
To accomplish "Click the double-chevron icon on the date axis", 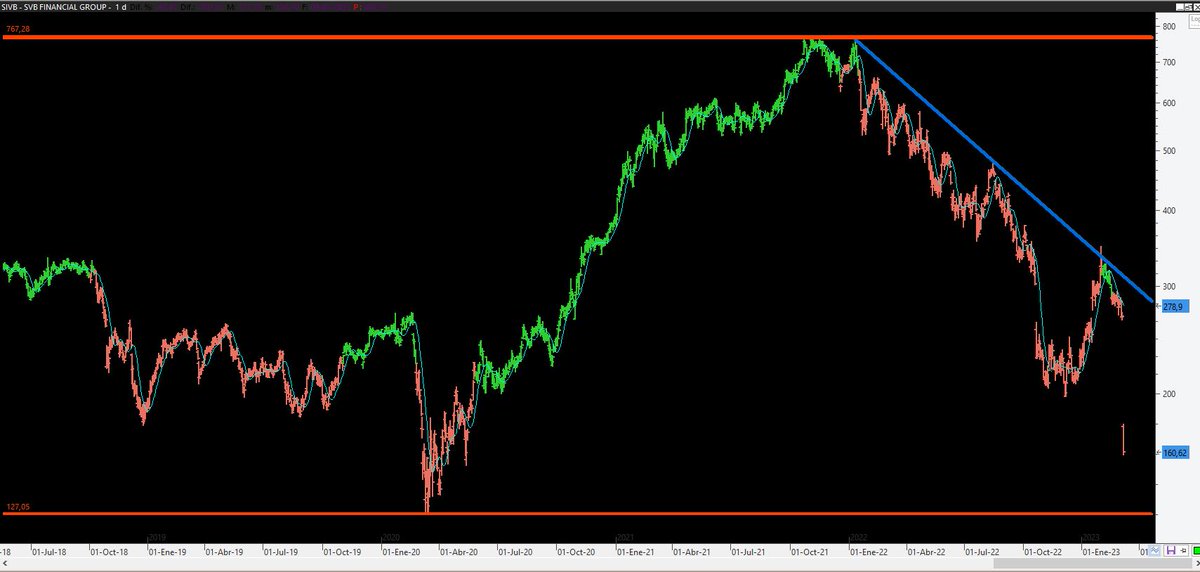I will (1154, 550).
